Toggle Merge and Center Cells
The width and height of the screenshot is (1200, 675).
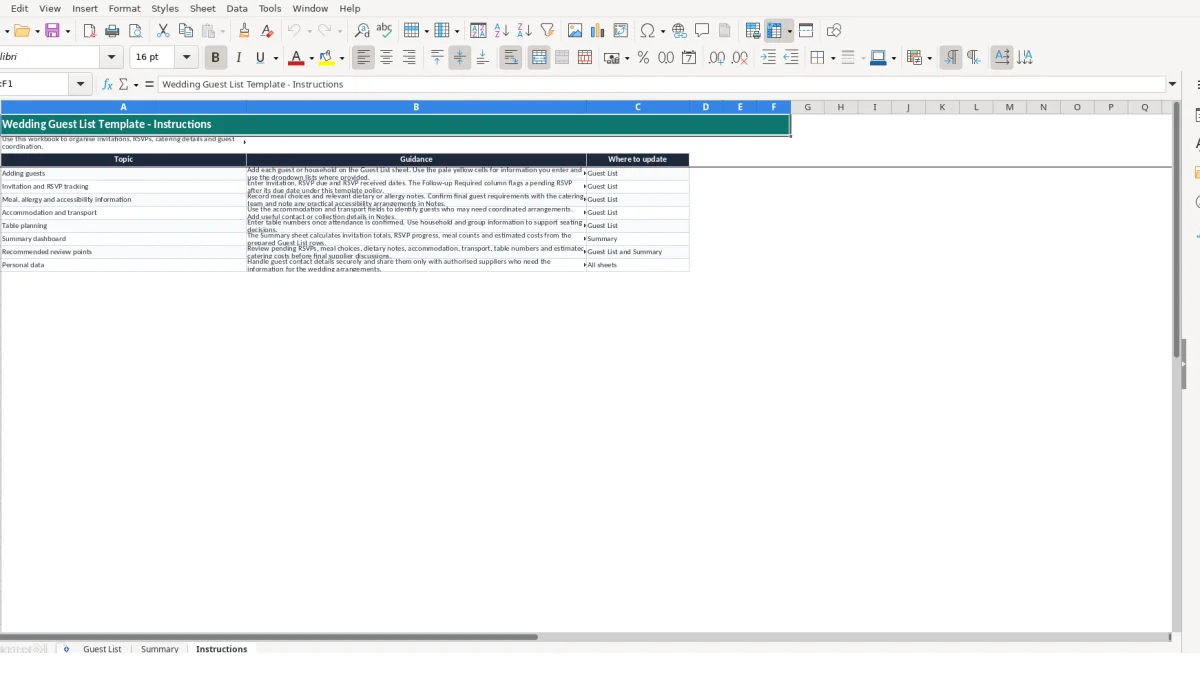click(x=539, y=58)
